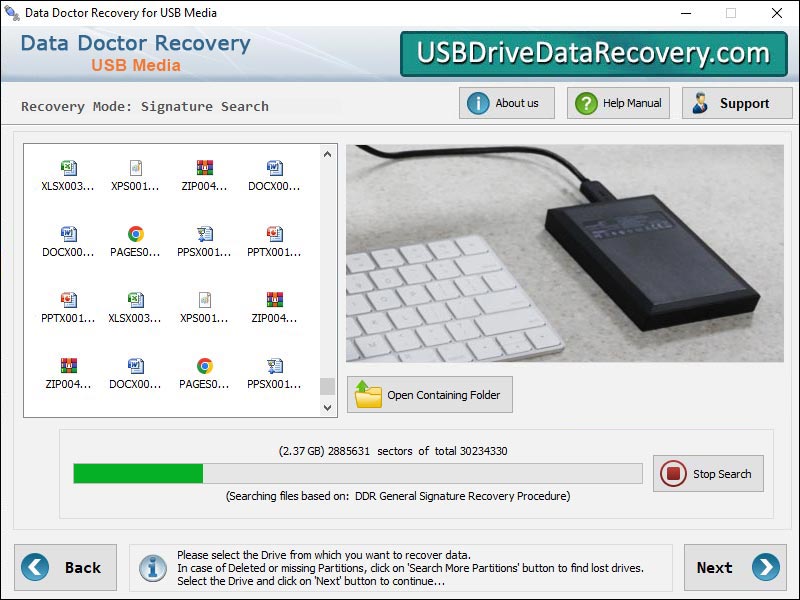Open Containing Folder for recovered files
This screenshot has width=800, height=600.
430,394
